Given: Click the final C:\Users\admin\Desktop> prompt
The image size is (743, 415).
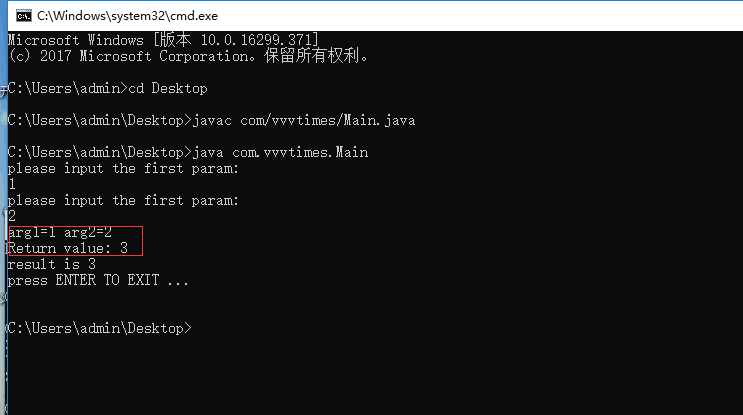Looking at the screenshot, I should coord(100,328).
